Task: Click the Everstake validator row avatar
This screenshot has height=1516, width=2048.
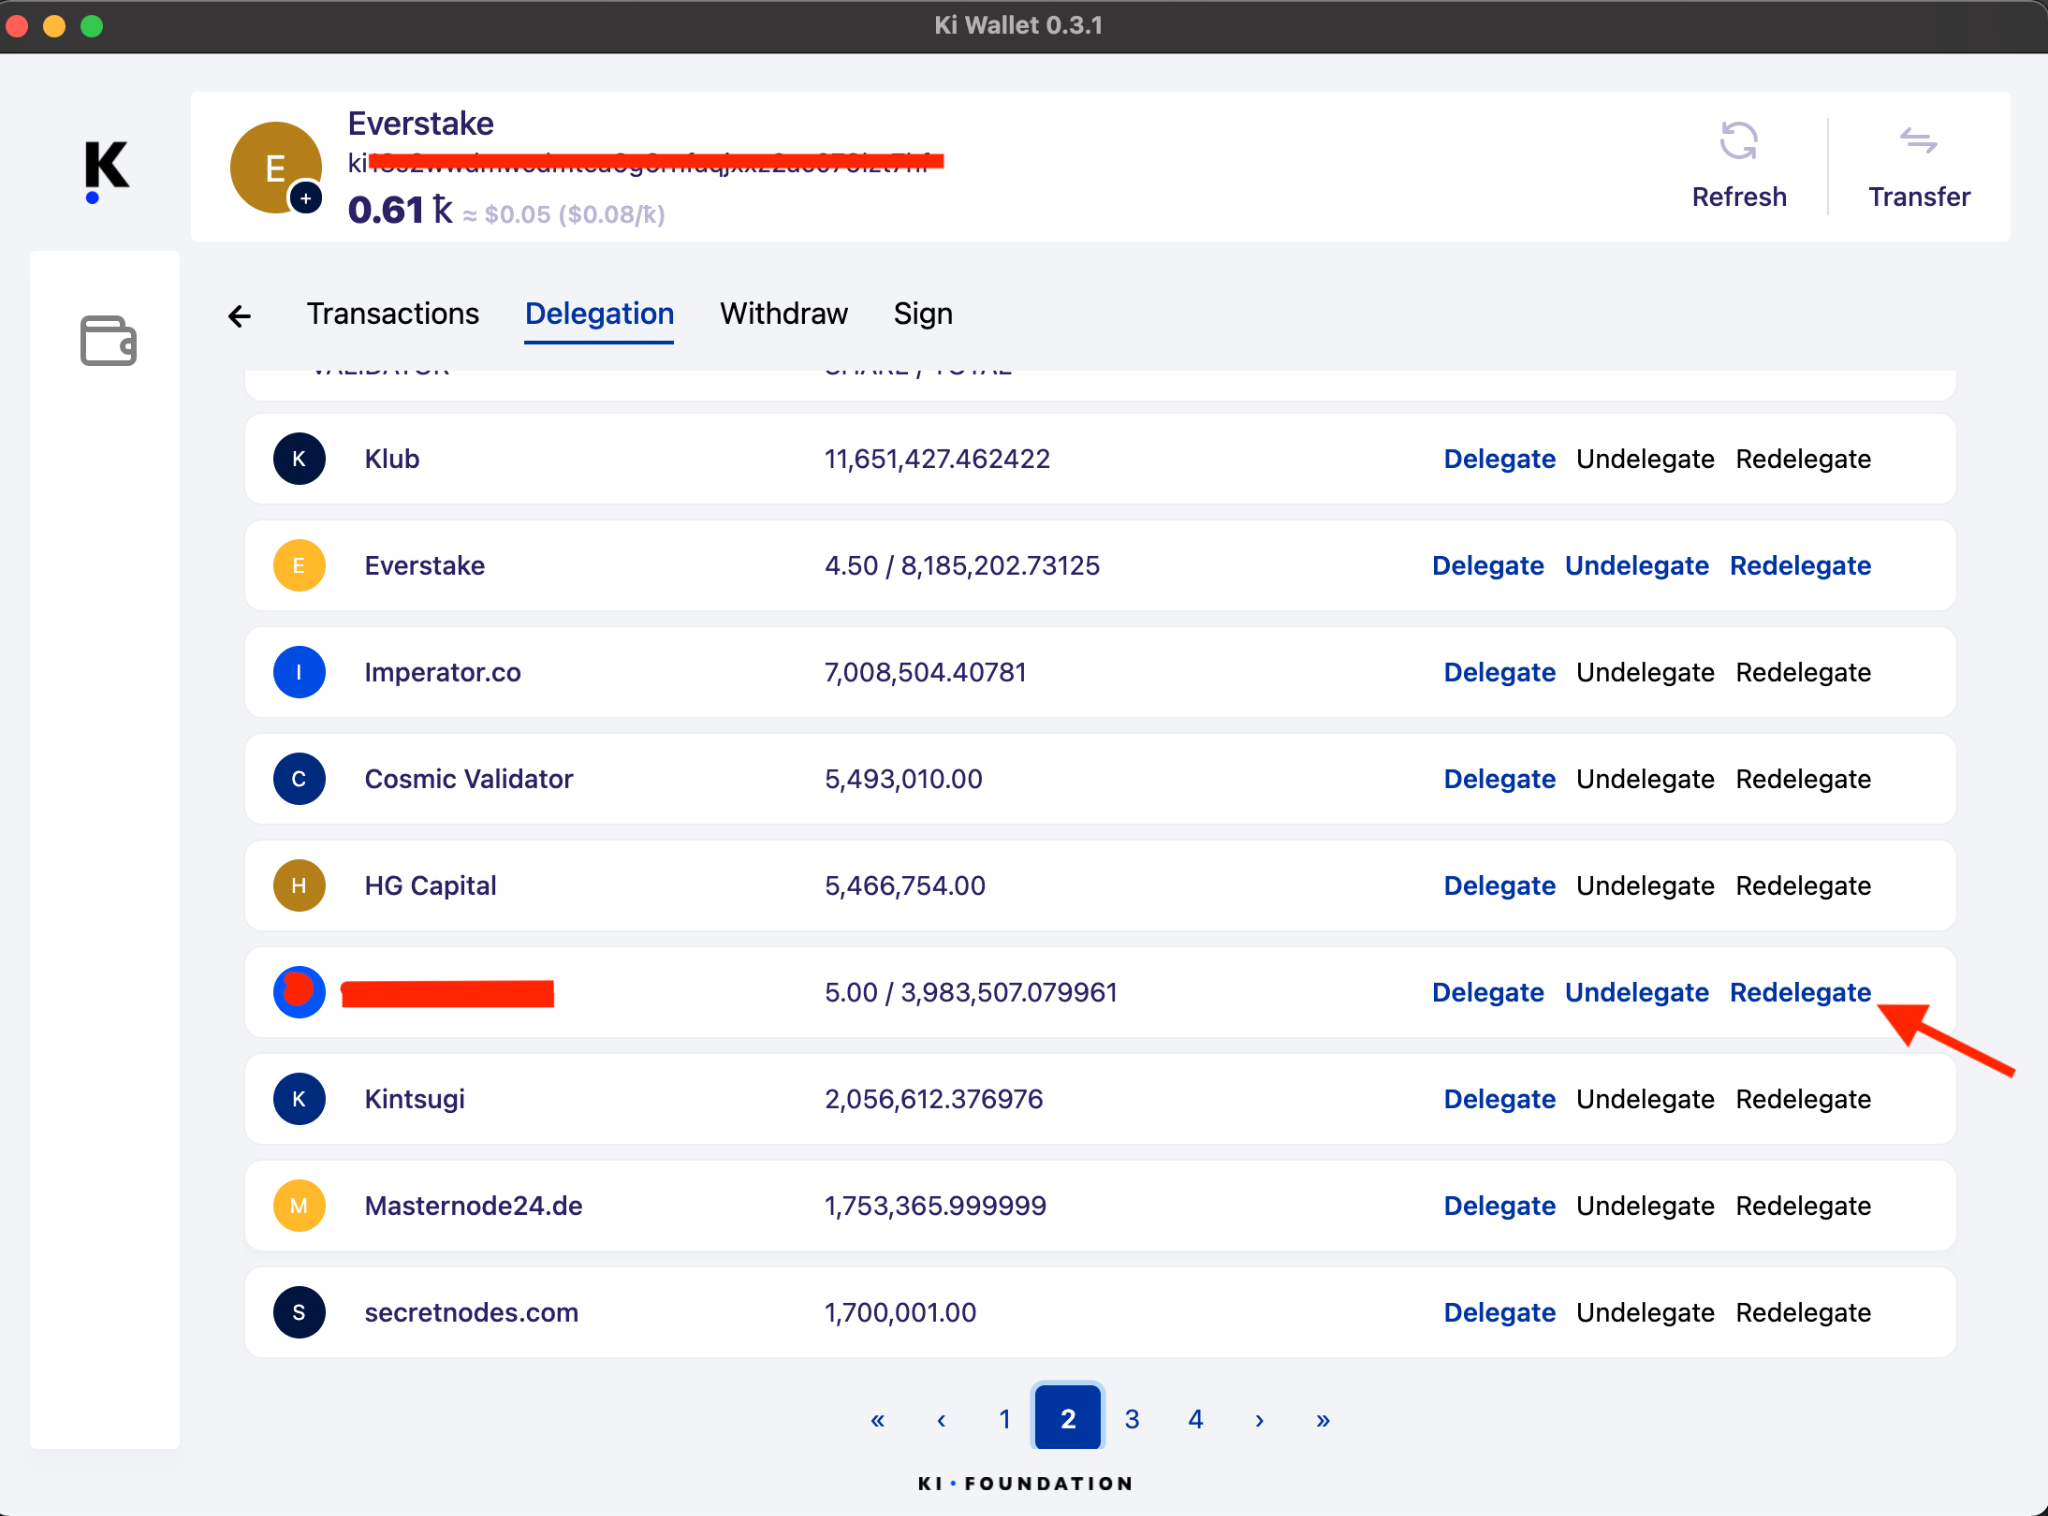Action: coord(299,566)
